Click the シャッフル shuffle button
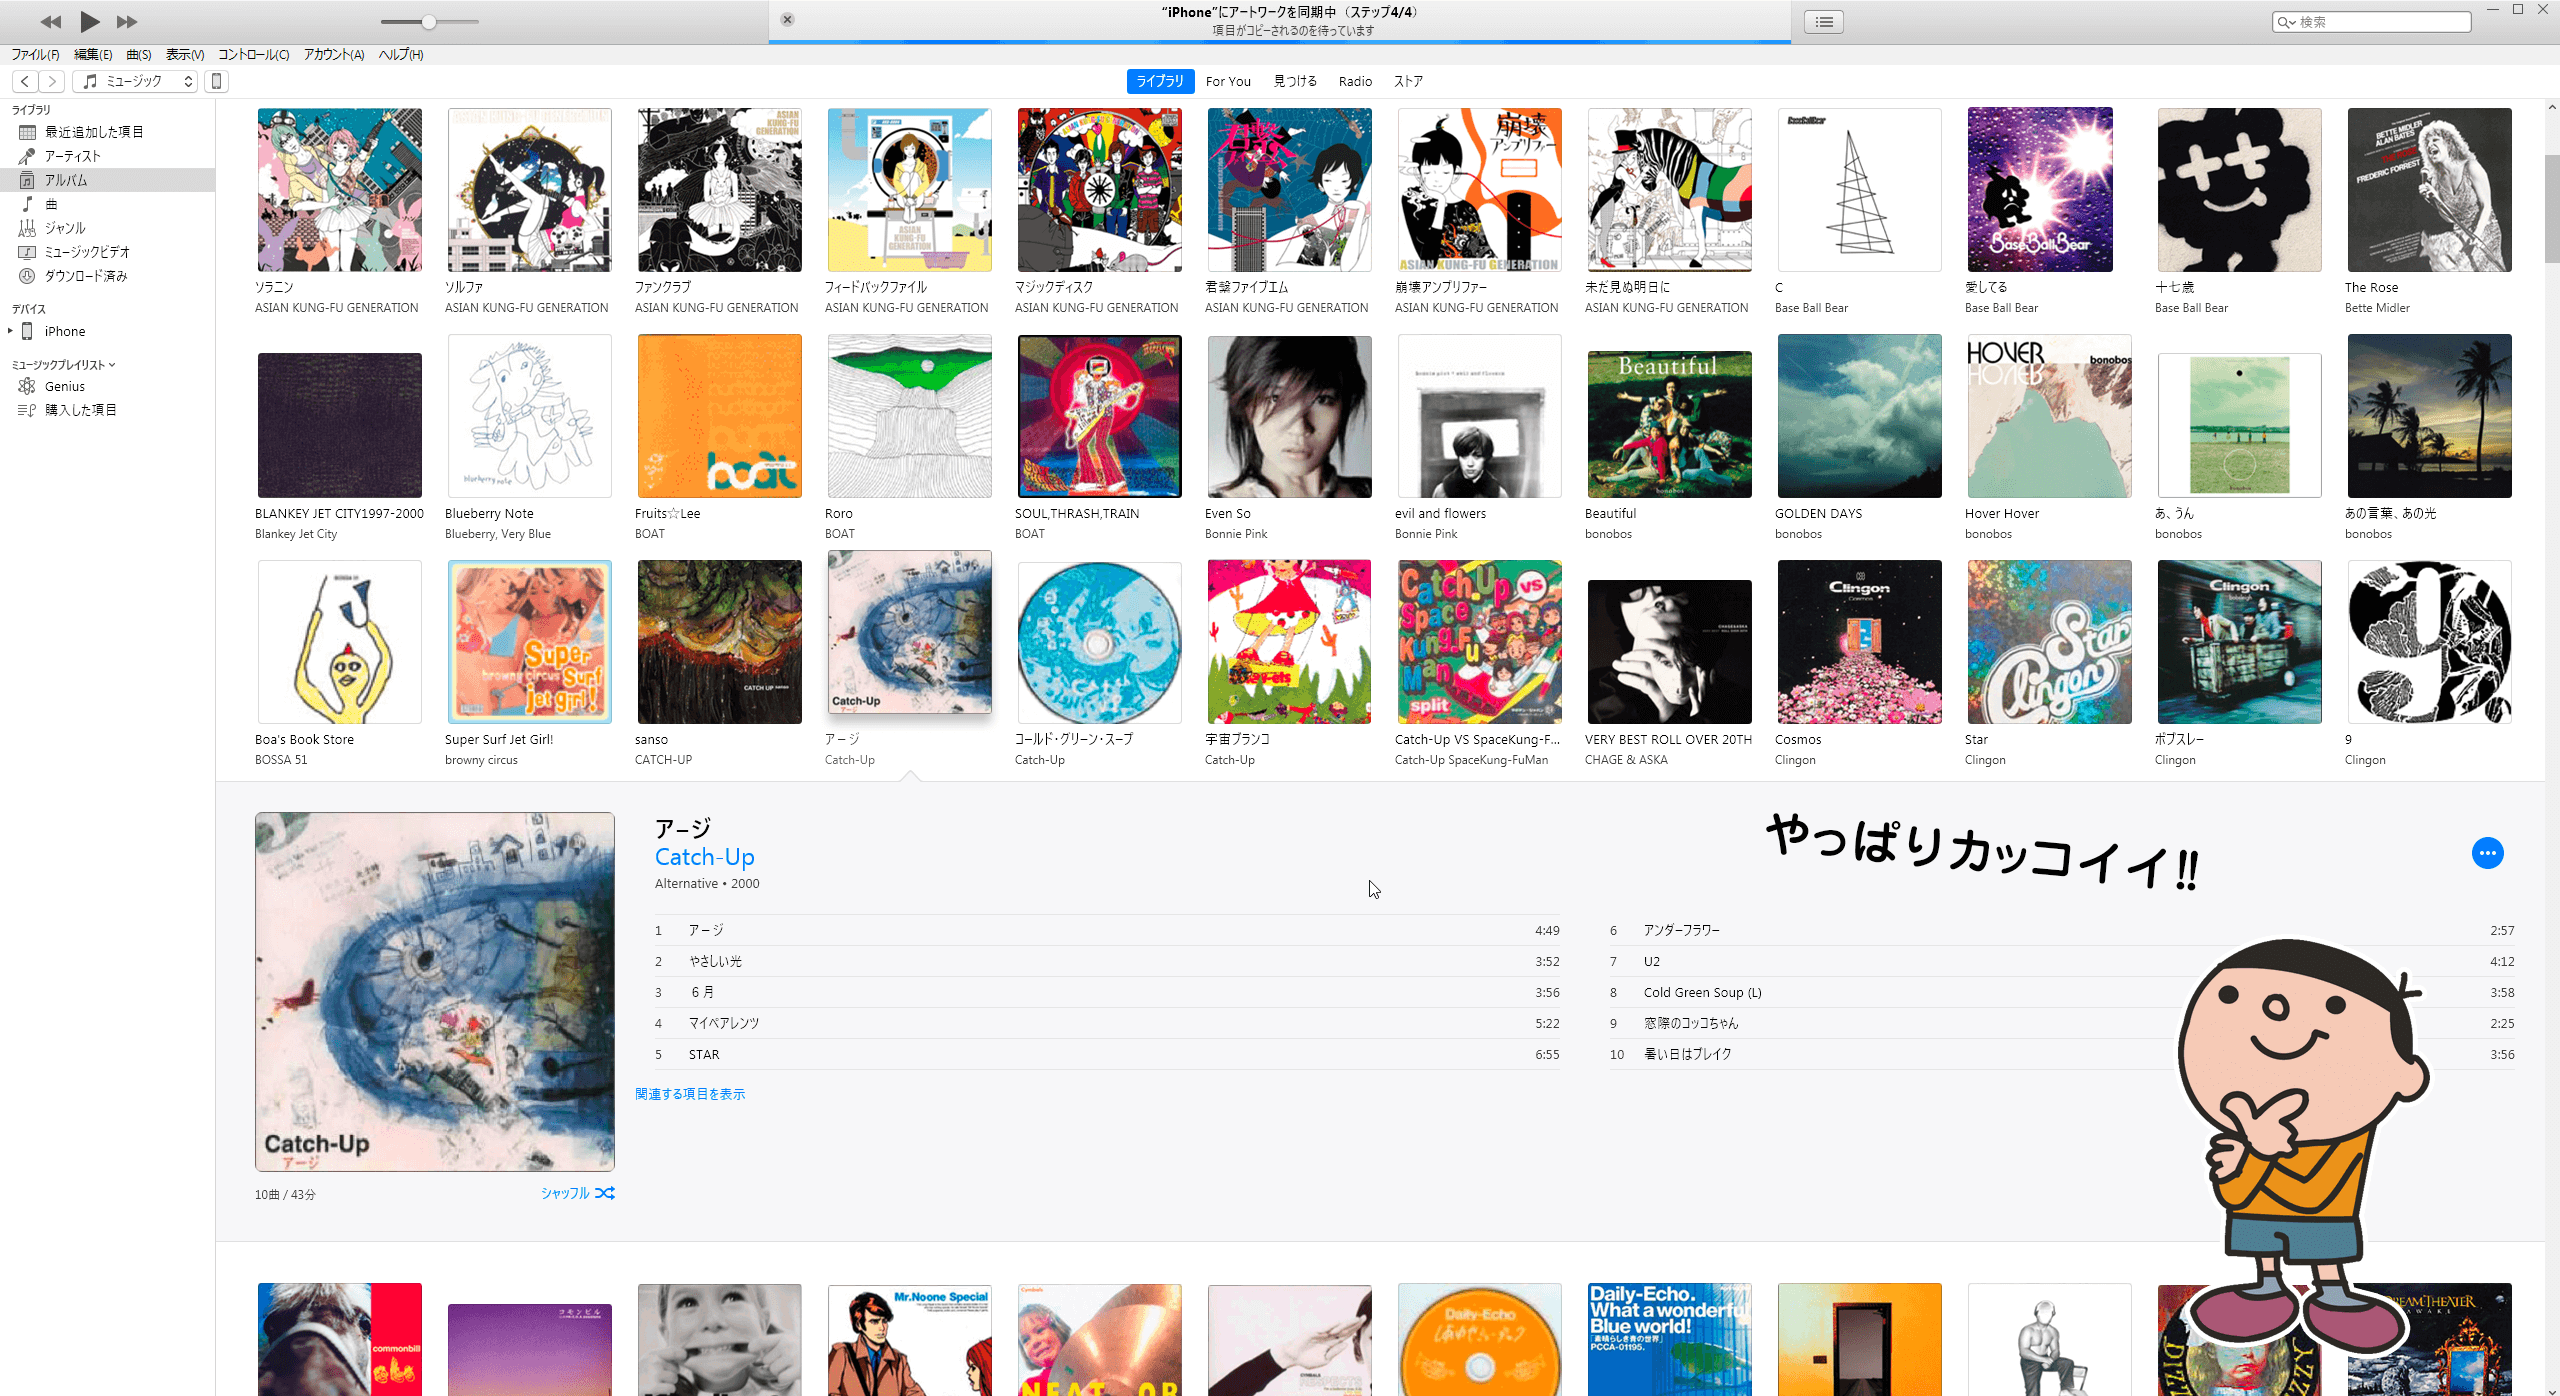 (x=578, y=1193)
